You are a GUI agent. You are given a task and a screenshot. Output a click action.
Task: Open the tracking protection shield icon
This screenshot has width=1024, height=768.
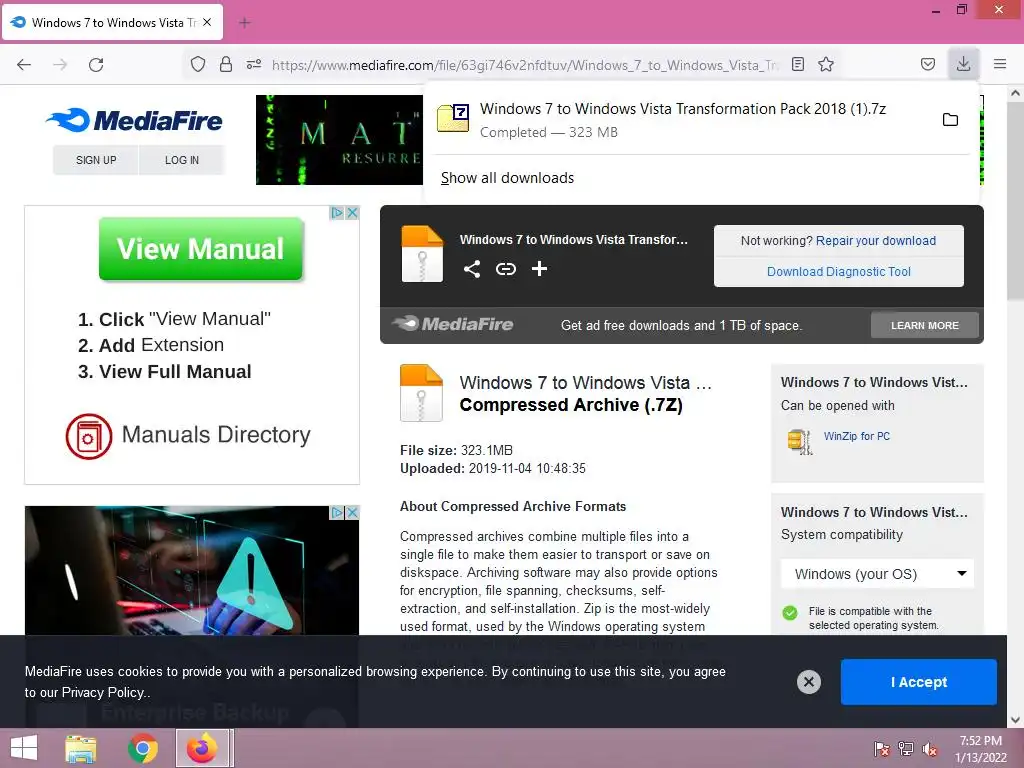(198, 64)
